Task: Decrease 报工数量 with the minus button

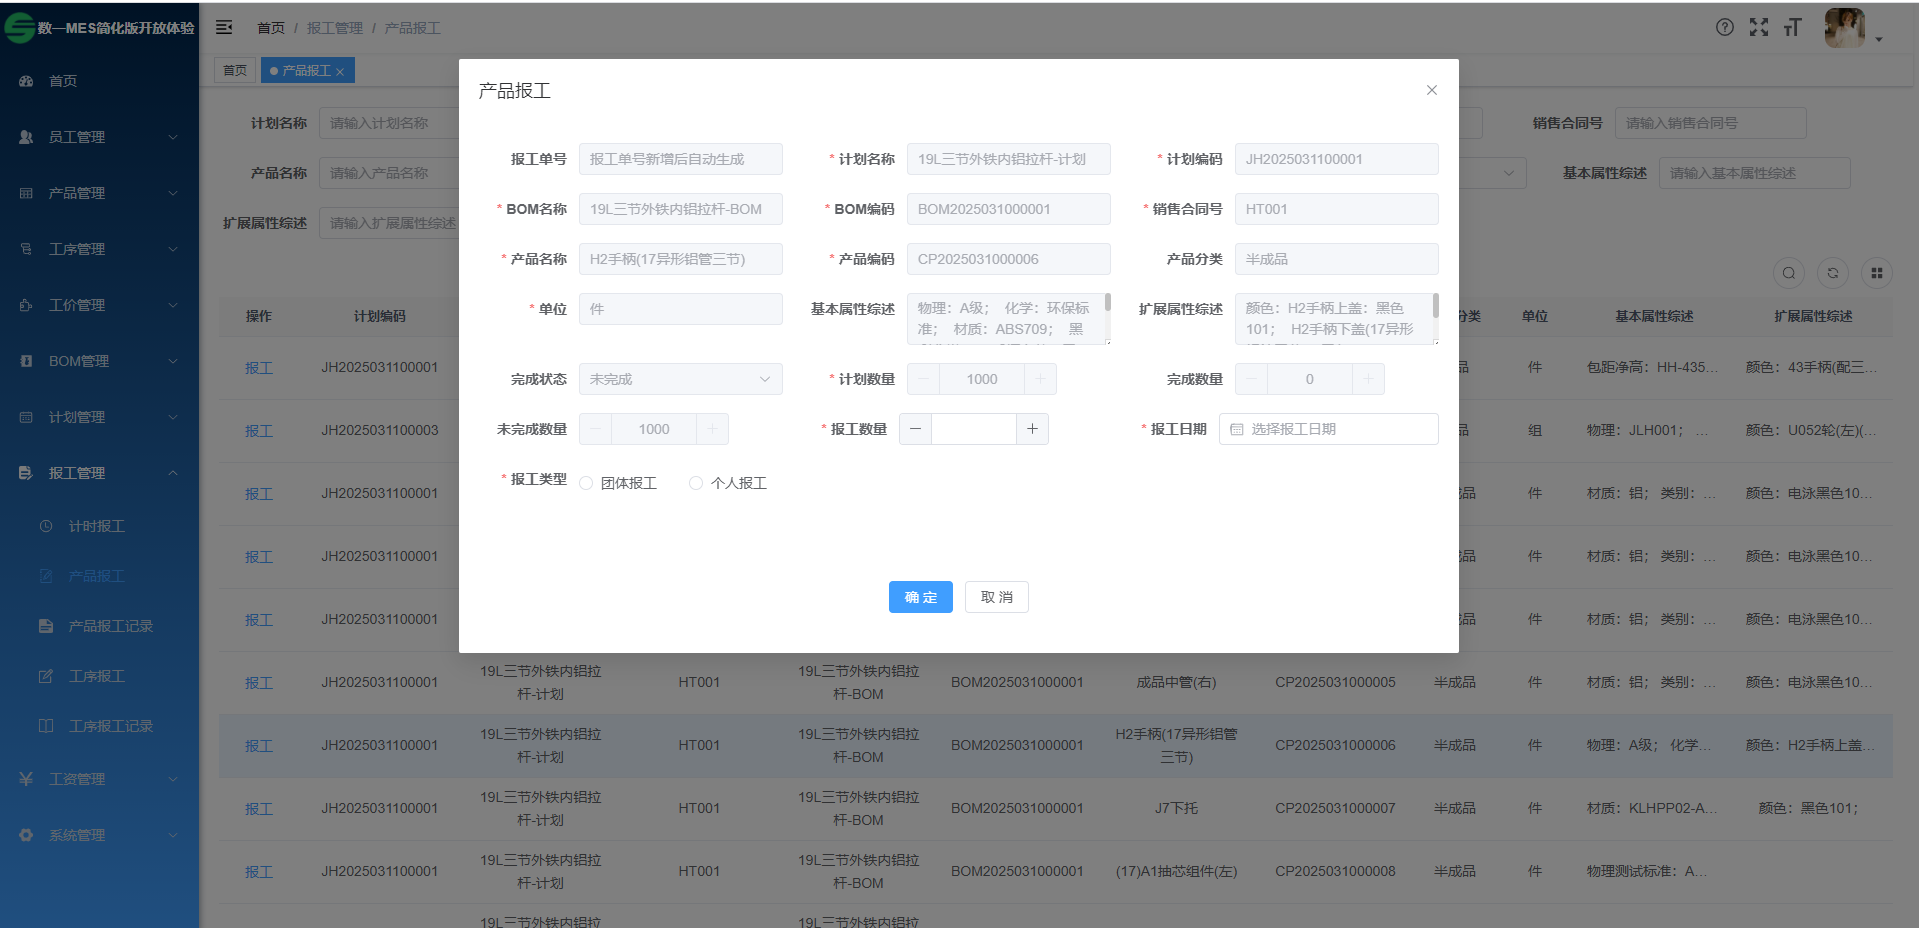Action: (x=915, y=429)
